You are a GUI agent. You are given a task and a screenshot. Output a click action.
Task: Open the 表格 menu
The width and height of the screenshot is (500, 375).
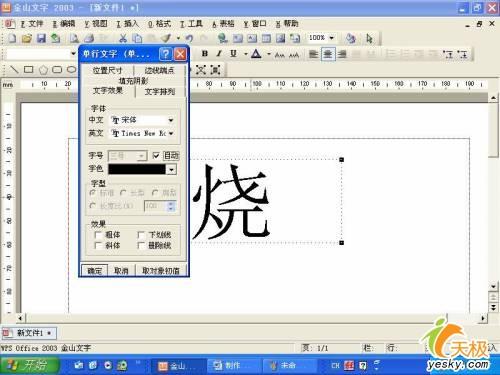[x=223, y=24]
